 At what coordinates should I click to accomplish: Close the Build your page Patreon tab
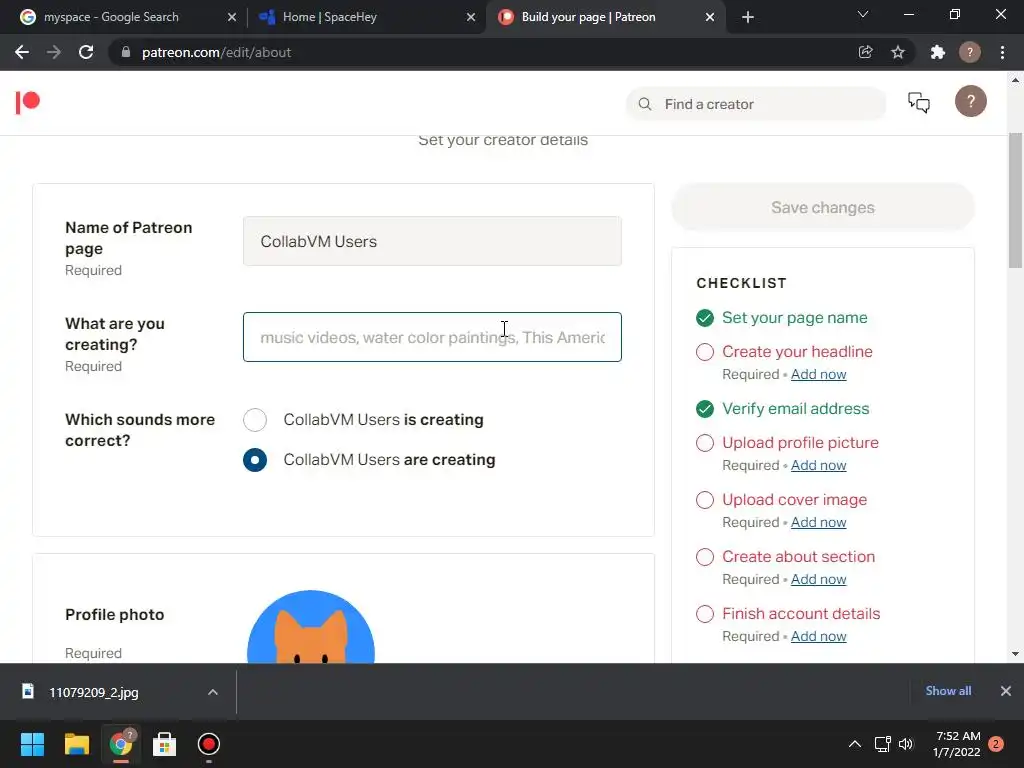pyautogui.click(x=710, y=17)
